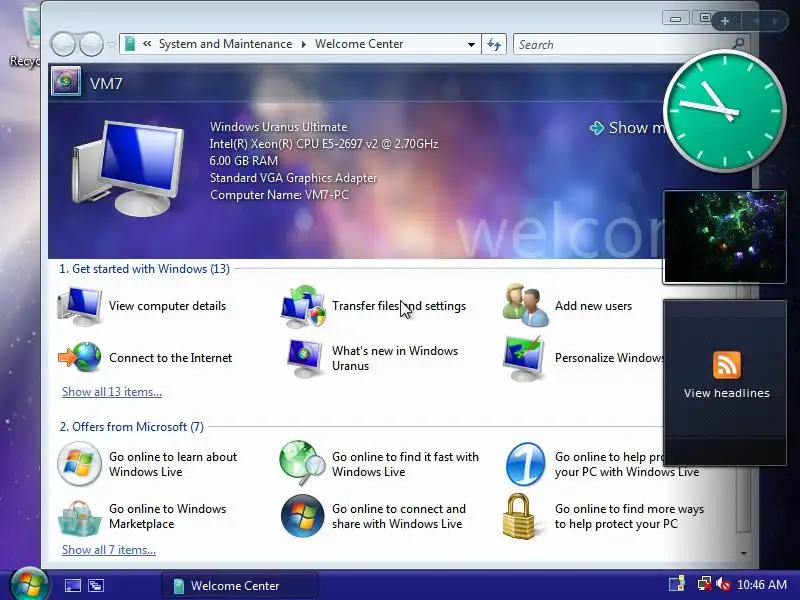Select the Windows Live OneCare number one icon
Viewport: 800px width, 600px height.
click(525, 464)
